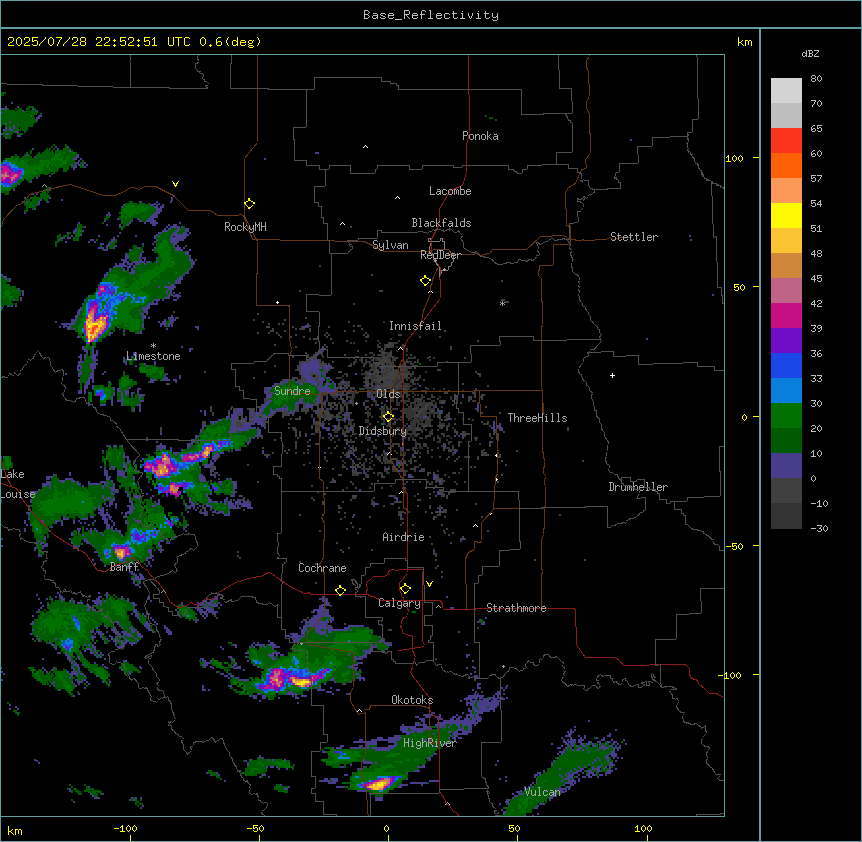The width and height of the screenshot is (862, 842).
Task: Click the Sundre label
Action: pos(292,391)
